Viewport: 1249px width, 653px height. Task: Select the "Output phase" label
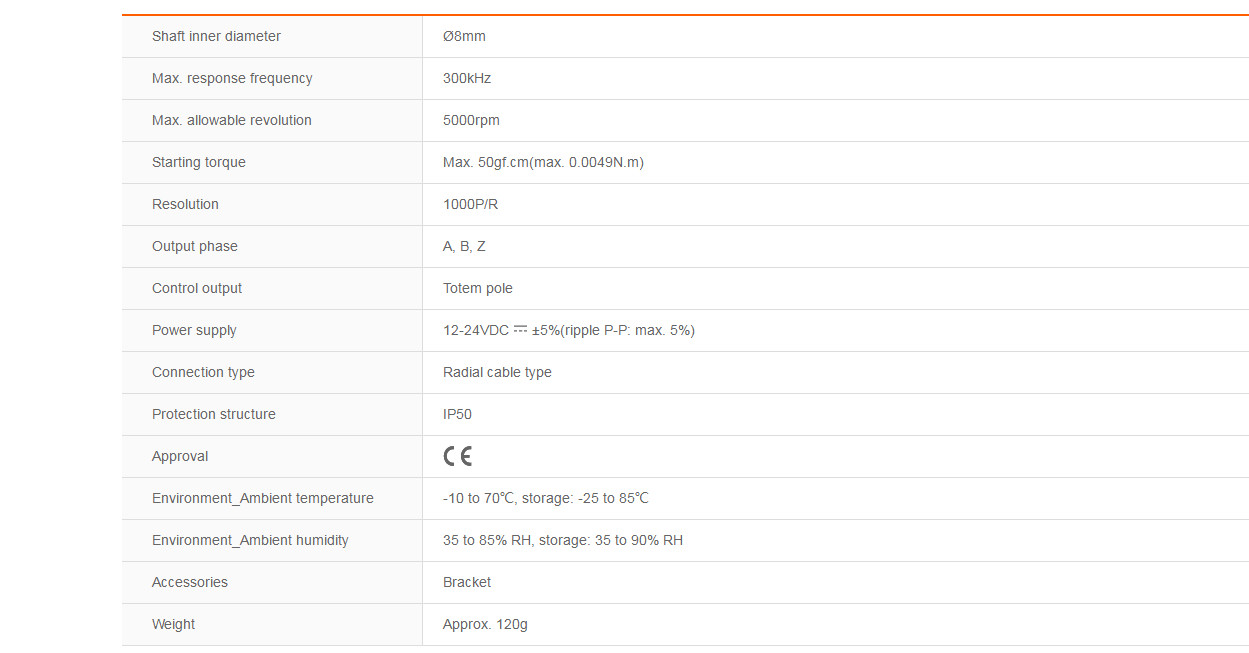pos(195,246)
